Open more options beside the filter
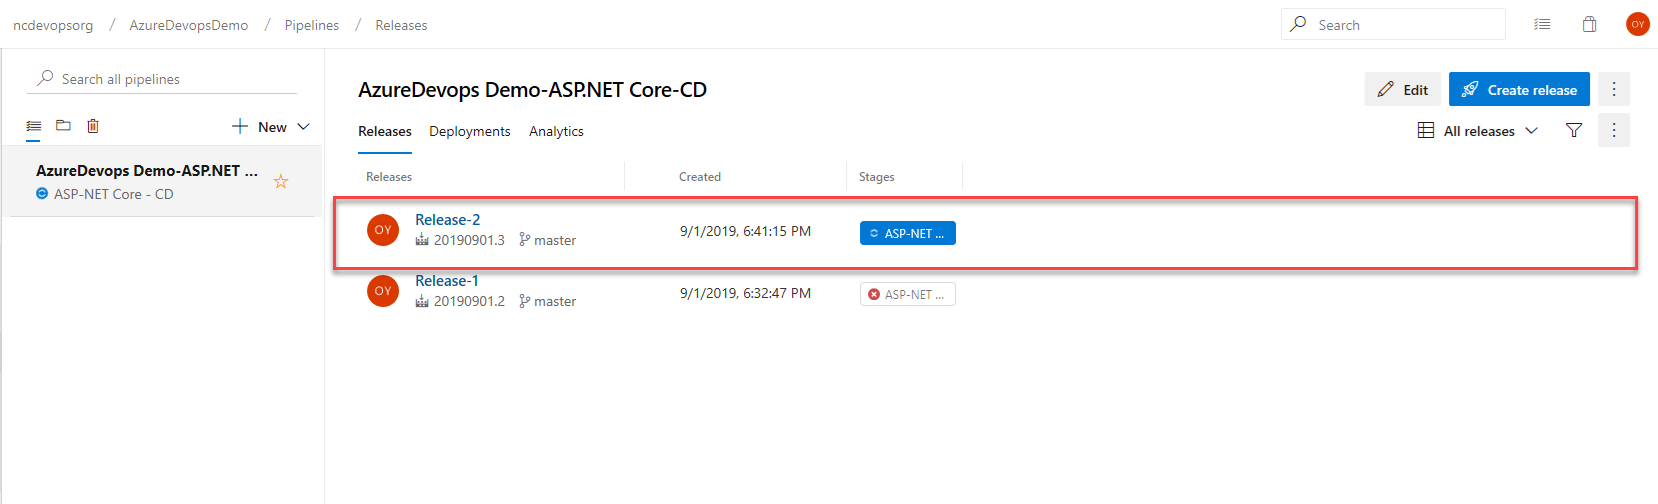1658x504 pixels. (1614, 130)
